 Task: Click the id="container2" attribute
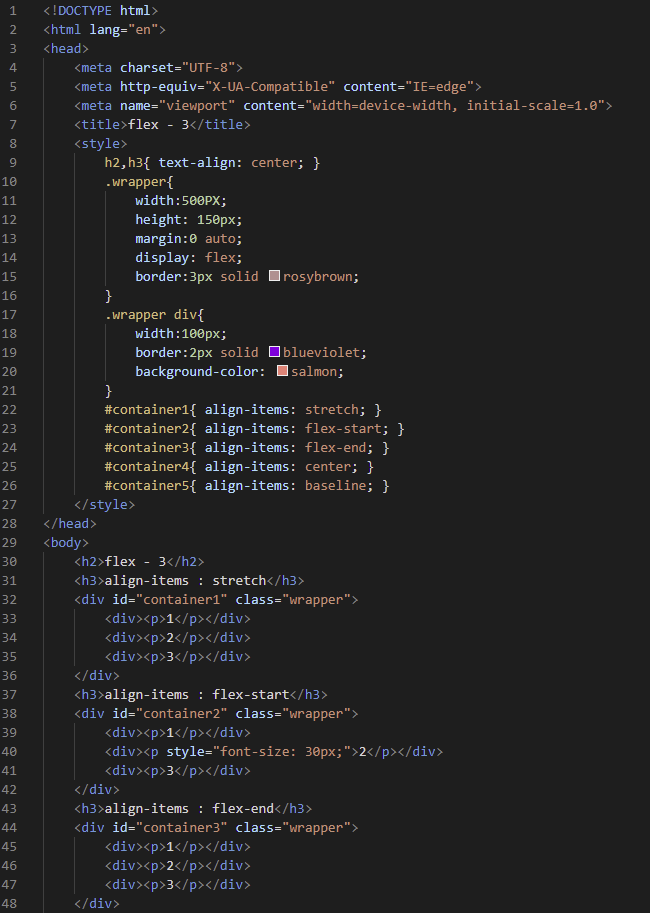[x=169, y=713]
